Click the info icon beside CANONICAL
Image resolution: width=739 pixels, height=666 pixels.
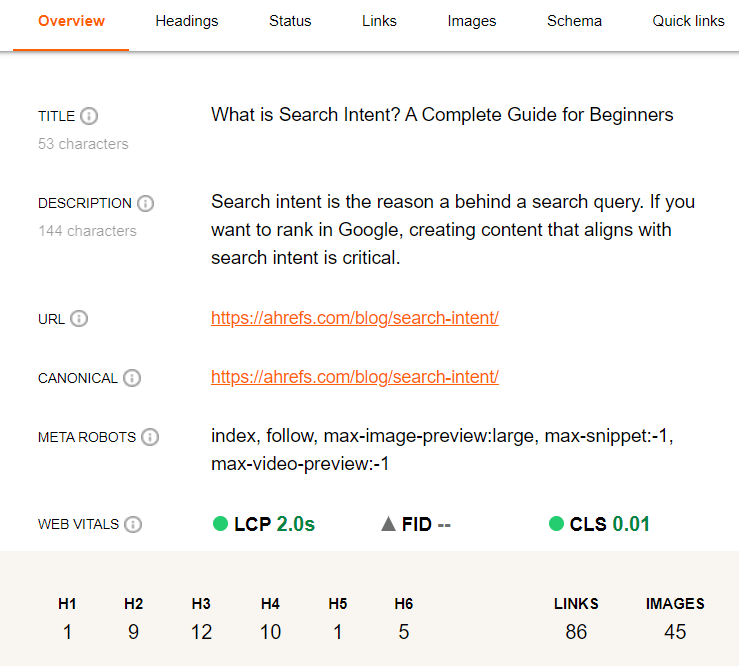tap(132, 378)
